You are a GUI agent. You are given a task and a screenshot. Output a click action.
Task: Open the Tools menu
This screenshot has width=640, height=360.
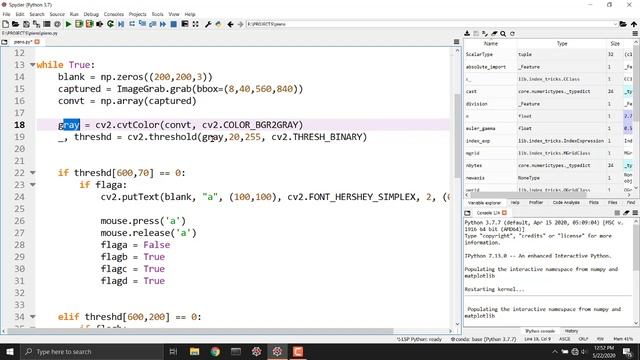[158, 14]
